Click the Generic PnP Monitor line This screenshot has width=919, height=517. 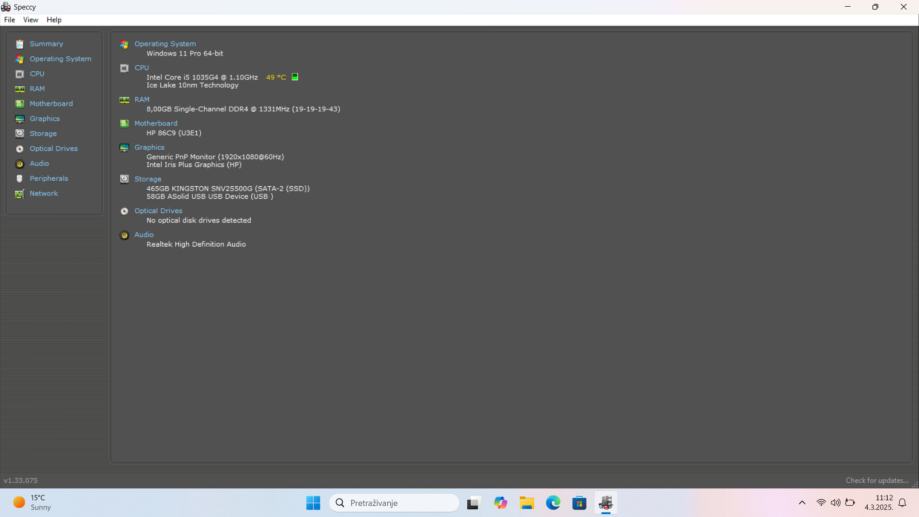coord(215,157)
